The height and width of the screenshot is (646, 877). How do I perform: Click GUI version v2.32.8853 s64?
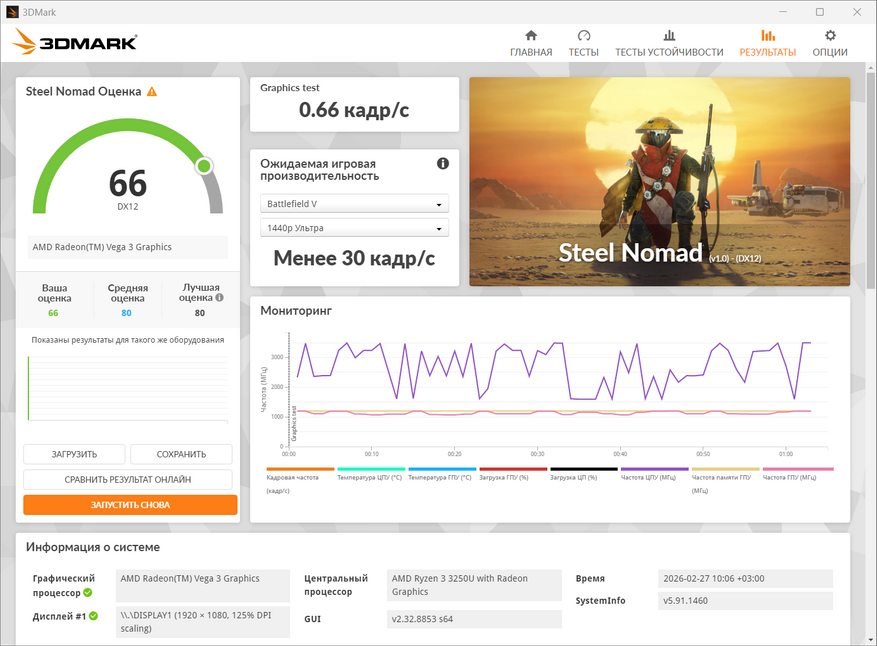pyautogui.click(x=474, y=619)
